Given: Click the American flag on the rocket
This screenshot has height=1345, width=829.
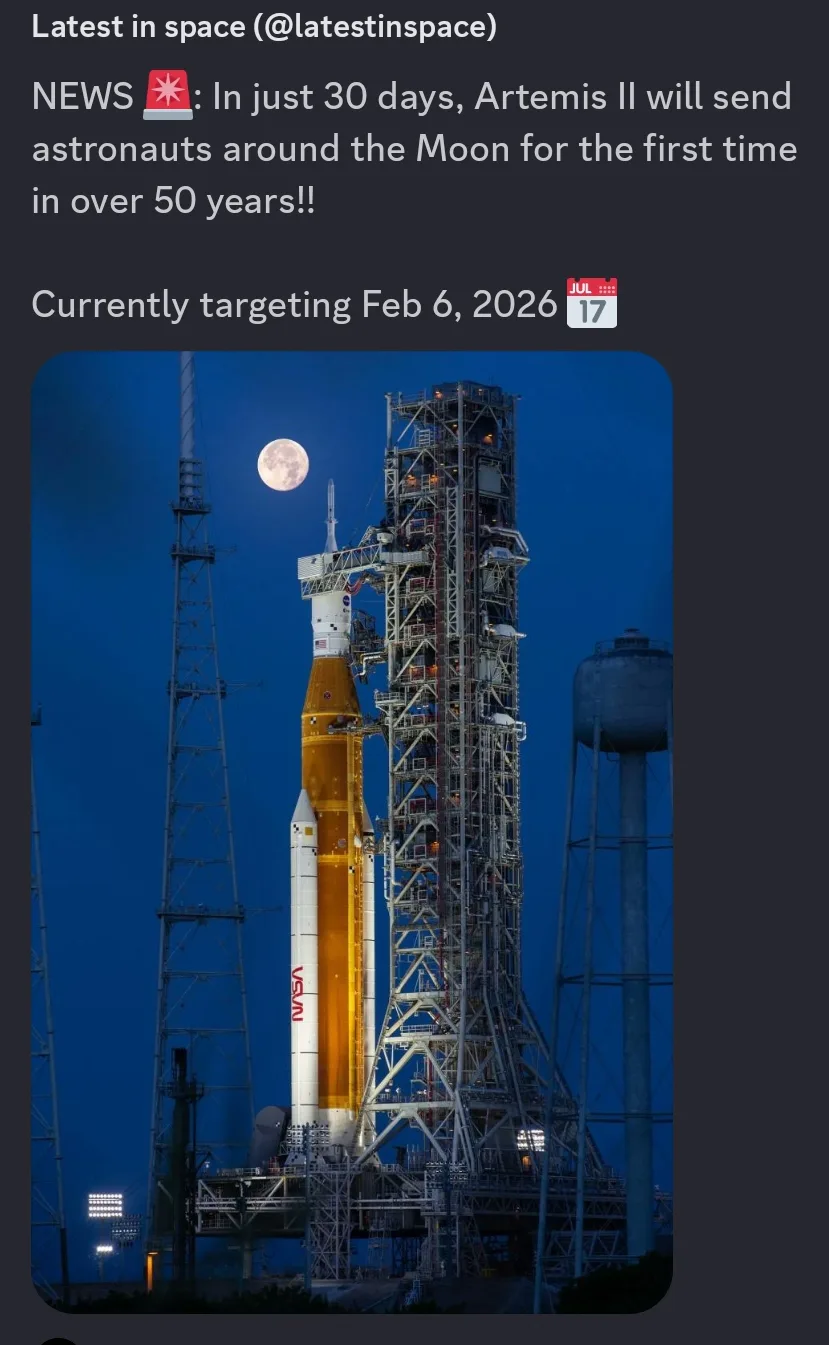Looking at the screenshot, I should [x=321, y=645].
